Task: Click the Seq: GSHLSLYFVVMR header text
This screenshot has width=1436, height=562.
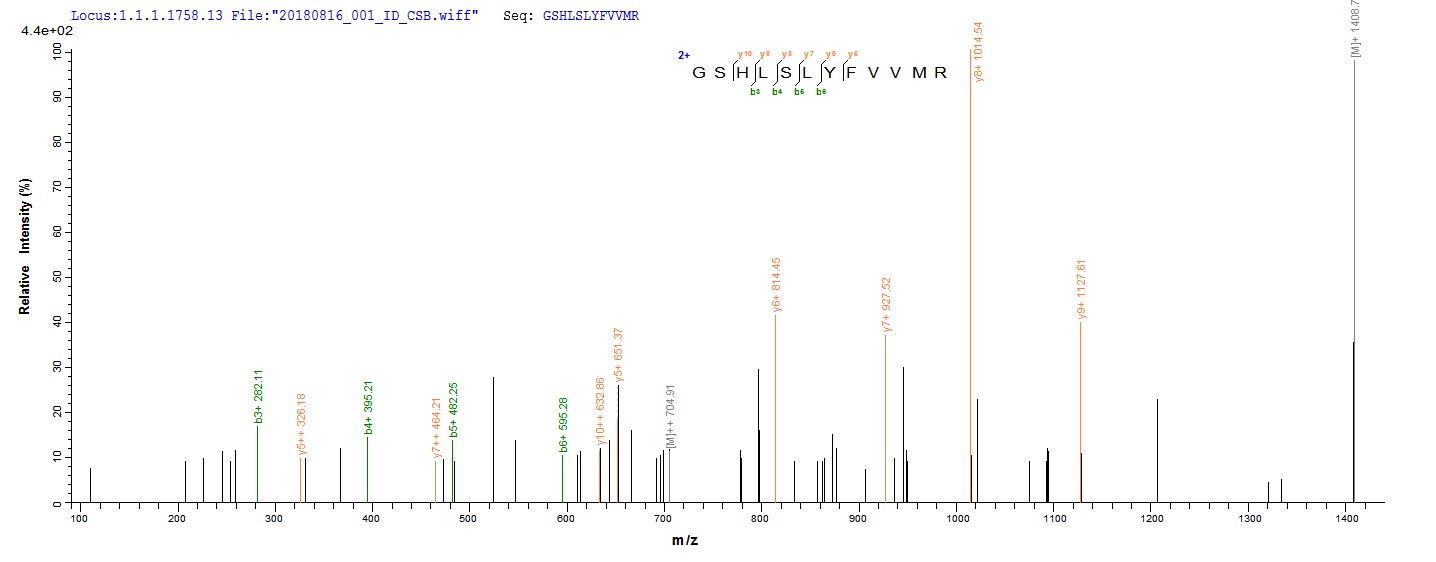Action: (571, 17)
